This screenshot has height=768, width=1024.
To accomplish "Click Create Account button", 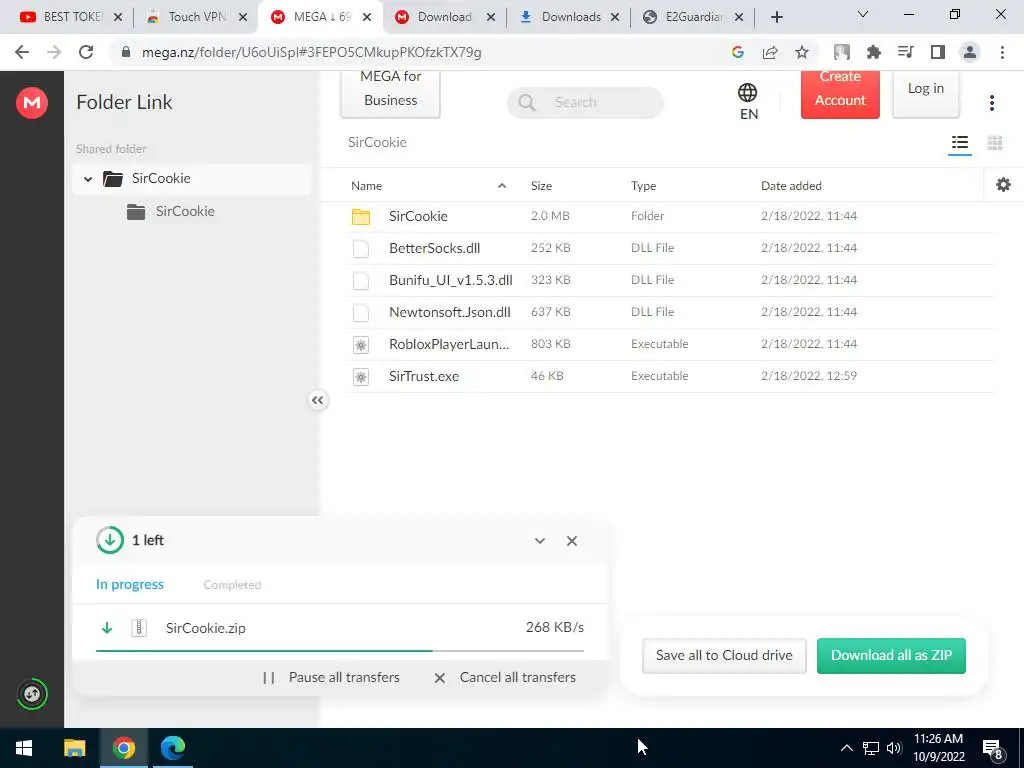I will pos(840,93).
